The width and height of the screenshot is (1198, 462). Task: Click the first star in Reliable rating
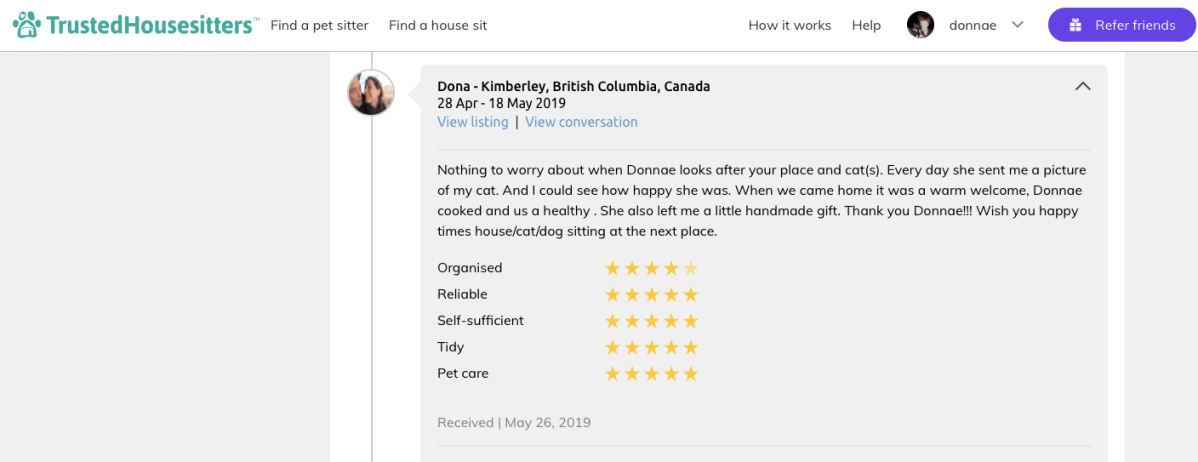pos(613,294)
